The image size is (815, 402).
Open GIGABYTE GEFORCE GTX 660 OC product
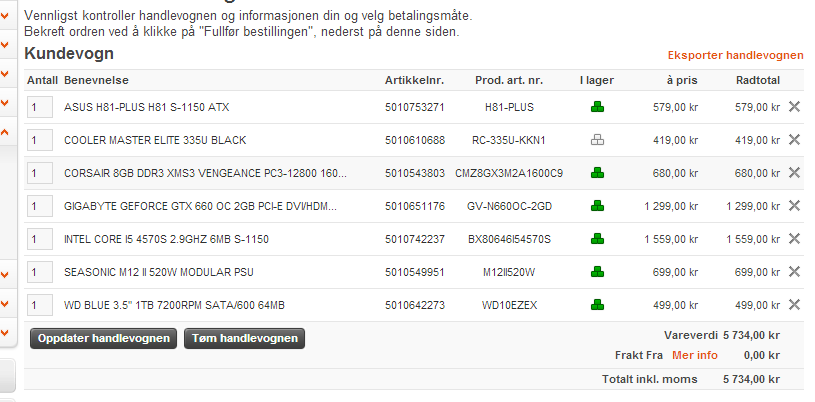click(200, 206)
